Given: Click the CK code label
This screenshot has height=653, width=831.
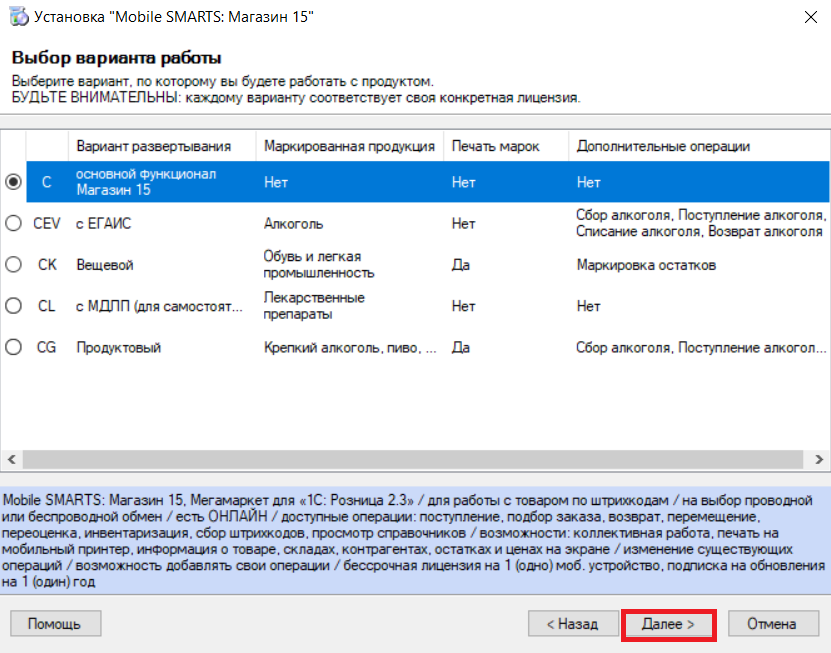Looking at the screenshot, I should tap(47, 265).
